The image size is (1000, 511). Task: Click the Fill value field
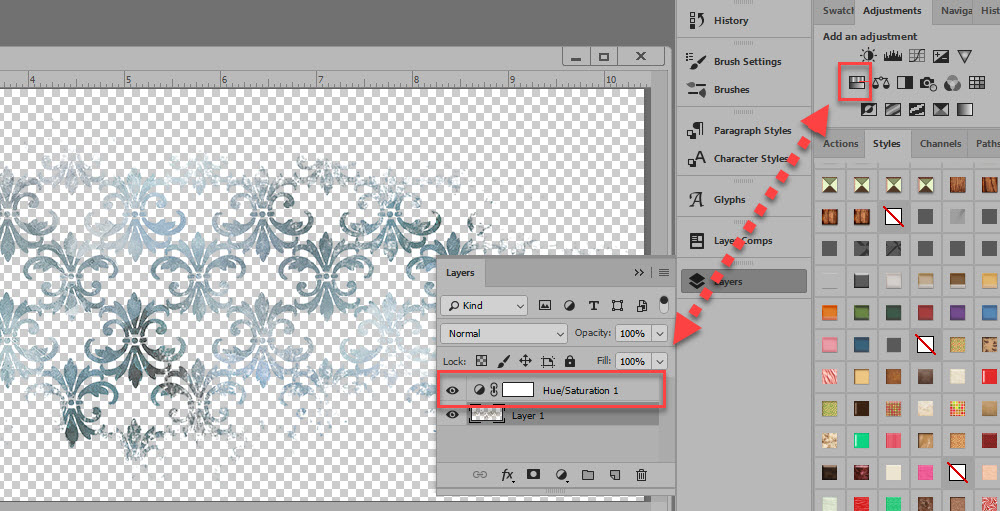tap(632, 361)
